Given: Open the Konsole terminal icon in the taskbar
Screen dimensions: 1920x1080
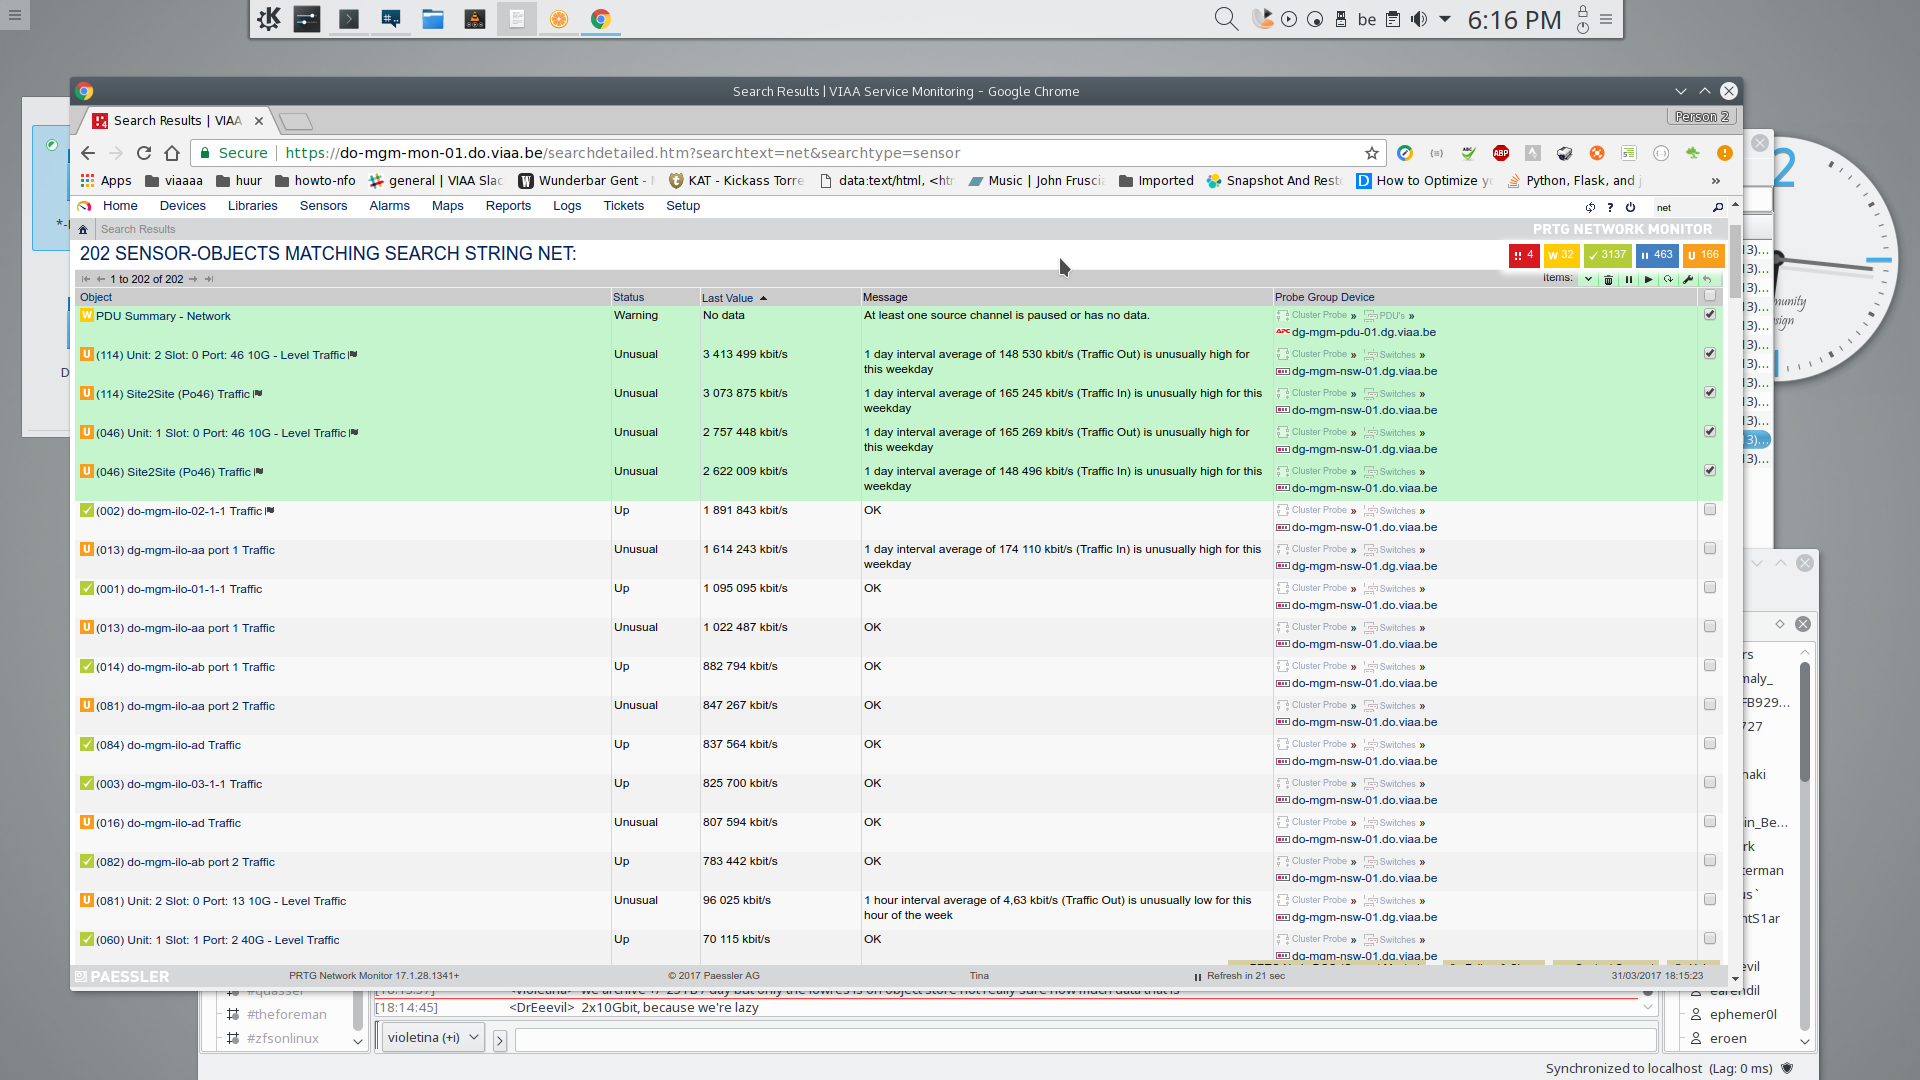Looking at the screenshot, I should click(349, 19).
